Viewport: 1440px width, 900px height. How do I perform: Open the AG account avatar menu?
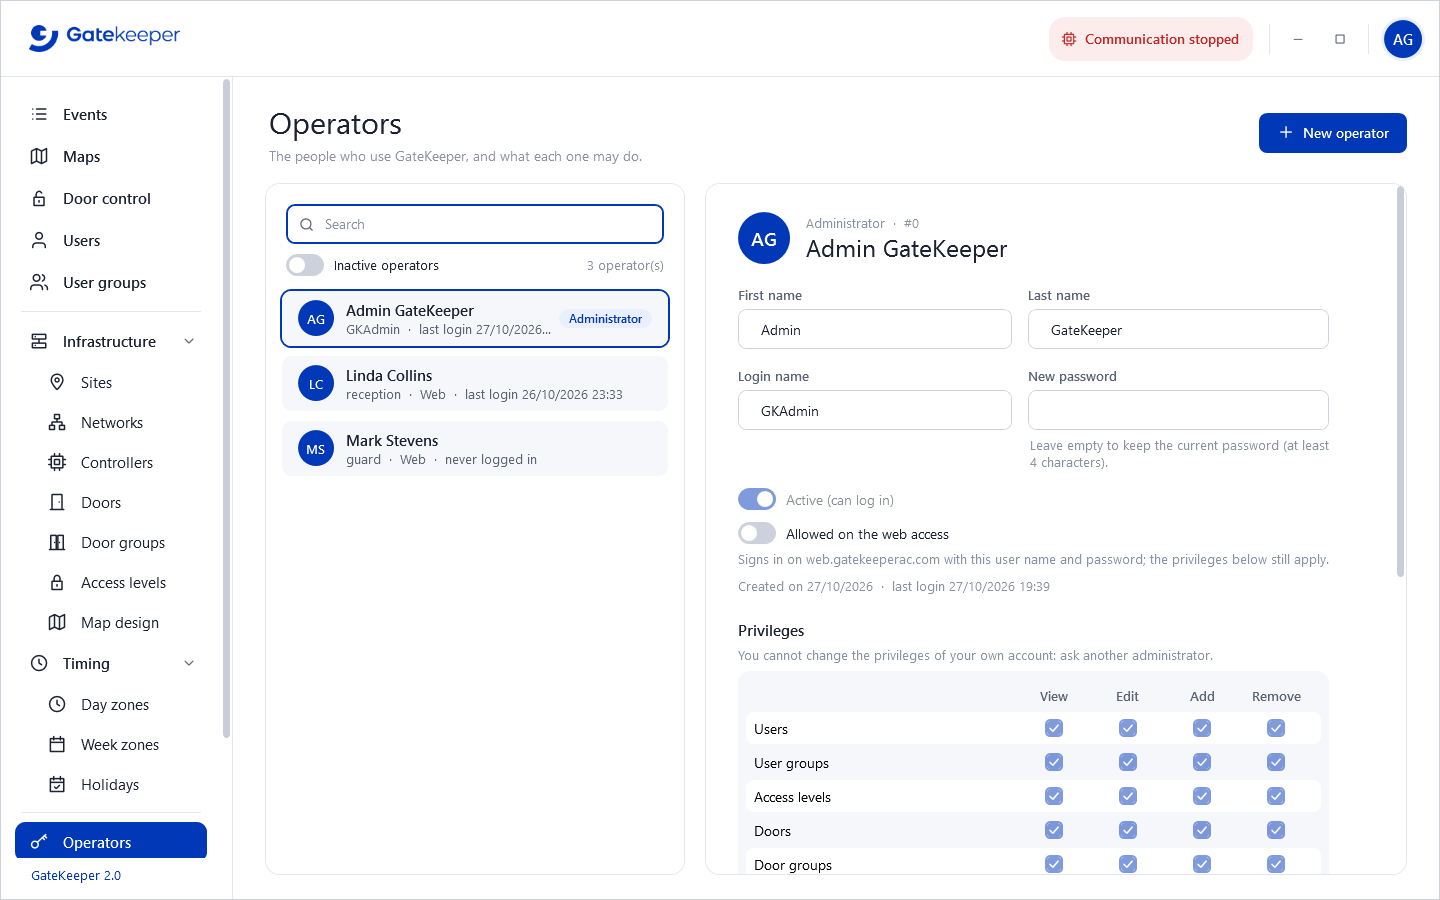[x=1403, y=39]
